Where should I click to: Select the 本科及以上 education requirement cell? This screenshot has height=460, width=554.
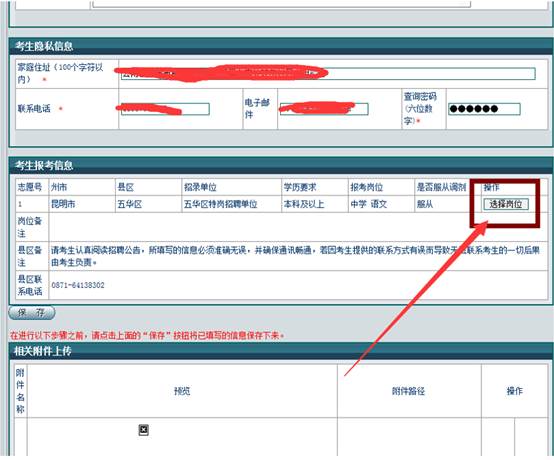coord(315,204)
